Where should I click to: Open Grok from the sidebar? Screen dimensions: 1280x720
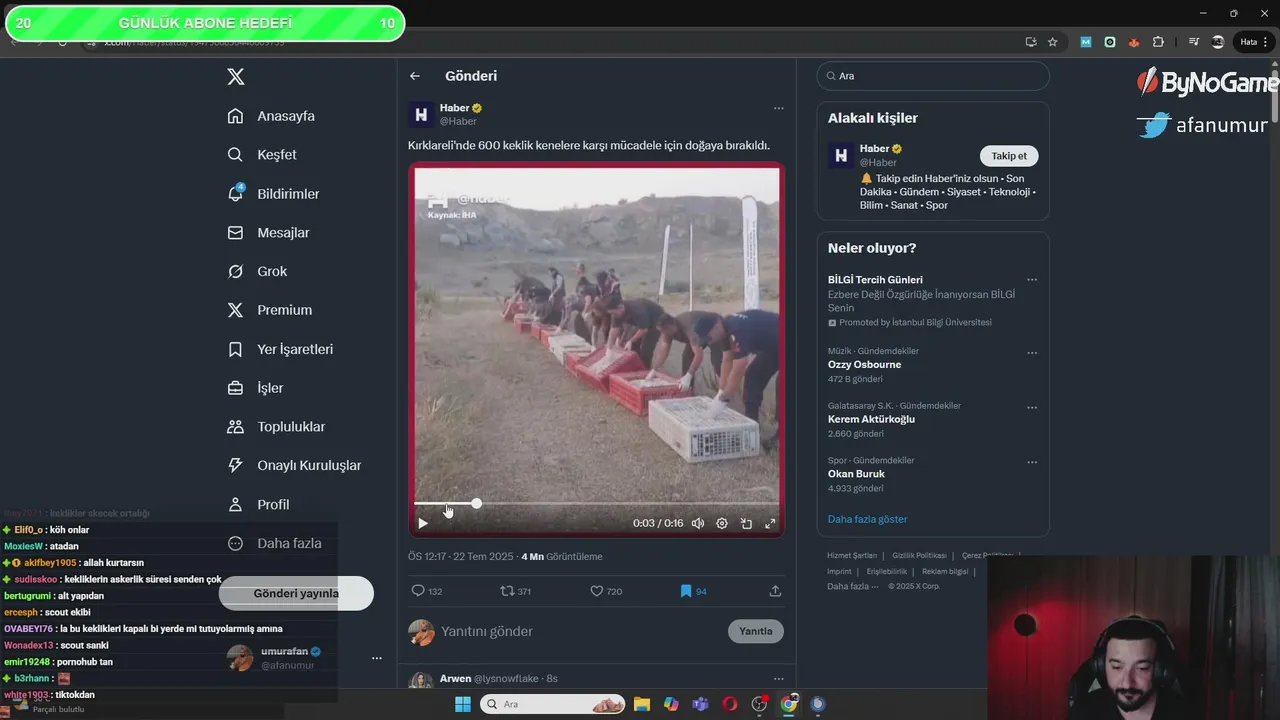click(257, 271)
